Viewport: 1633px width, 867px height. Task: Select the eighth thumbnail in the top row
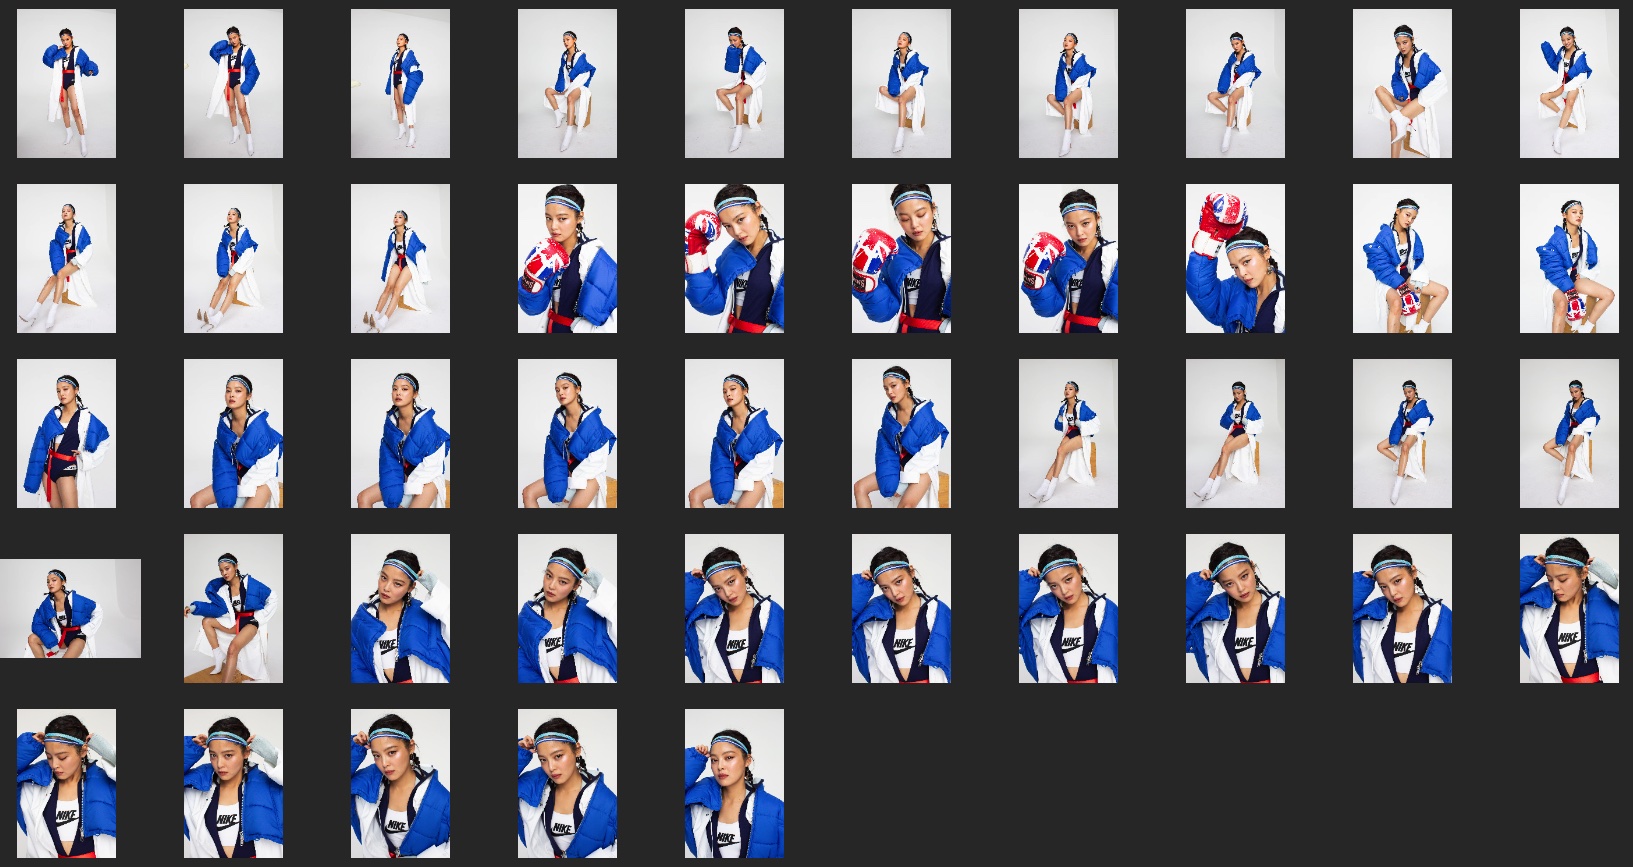[1235, 84]
